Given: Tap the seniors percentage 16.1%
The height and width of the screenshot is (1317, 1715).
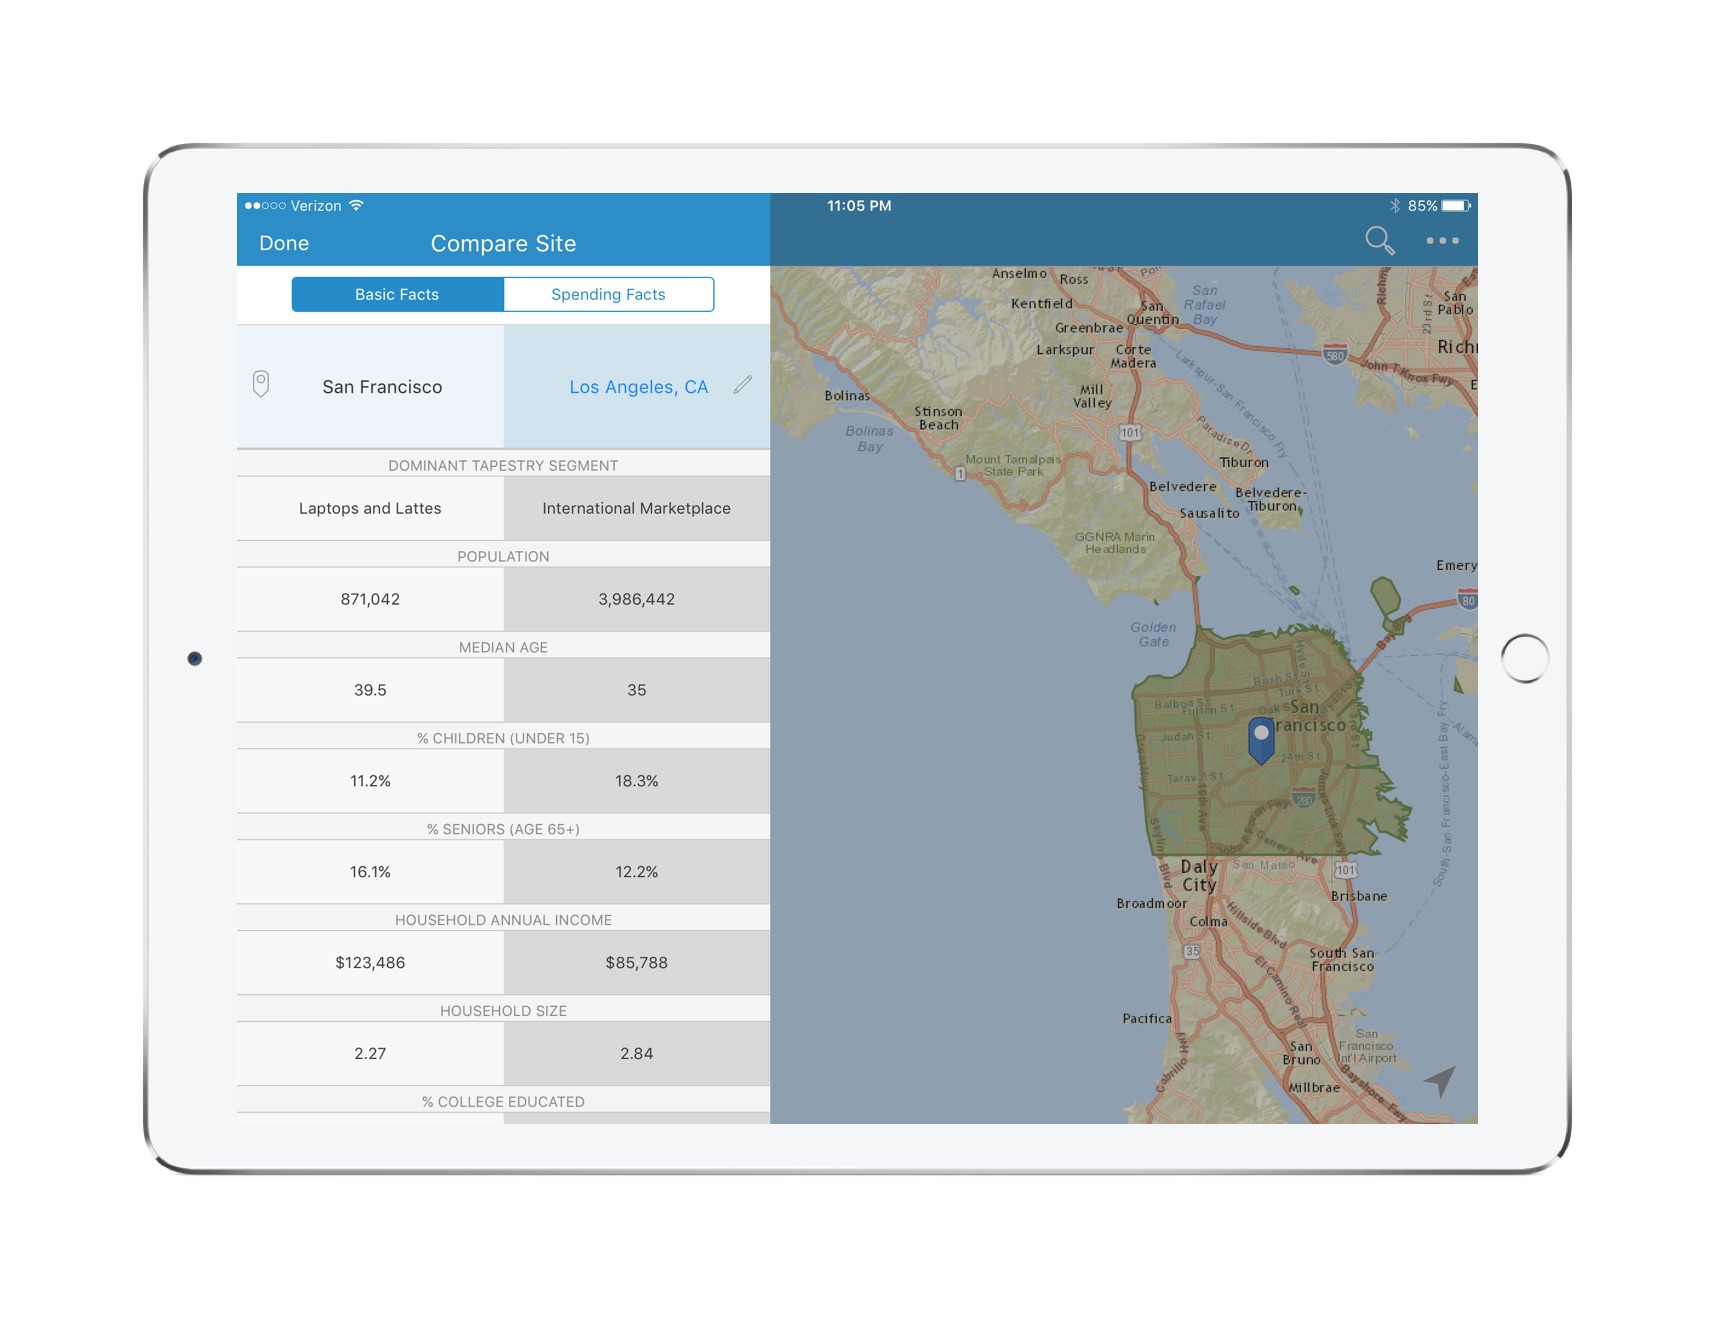Looking at the screenshot, I should click(370, 872).
